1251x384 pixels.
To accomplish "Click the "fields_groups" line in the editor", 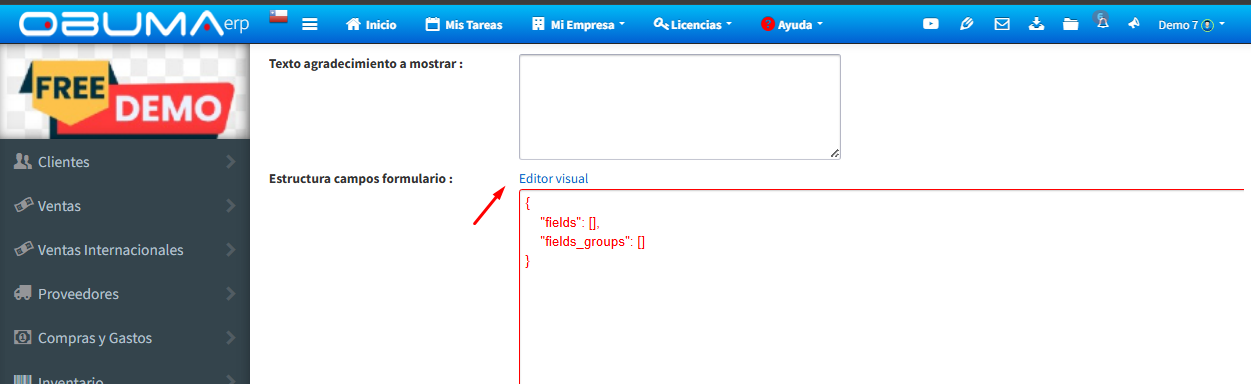I will [x=592, y=242].
